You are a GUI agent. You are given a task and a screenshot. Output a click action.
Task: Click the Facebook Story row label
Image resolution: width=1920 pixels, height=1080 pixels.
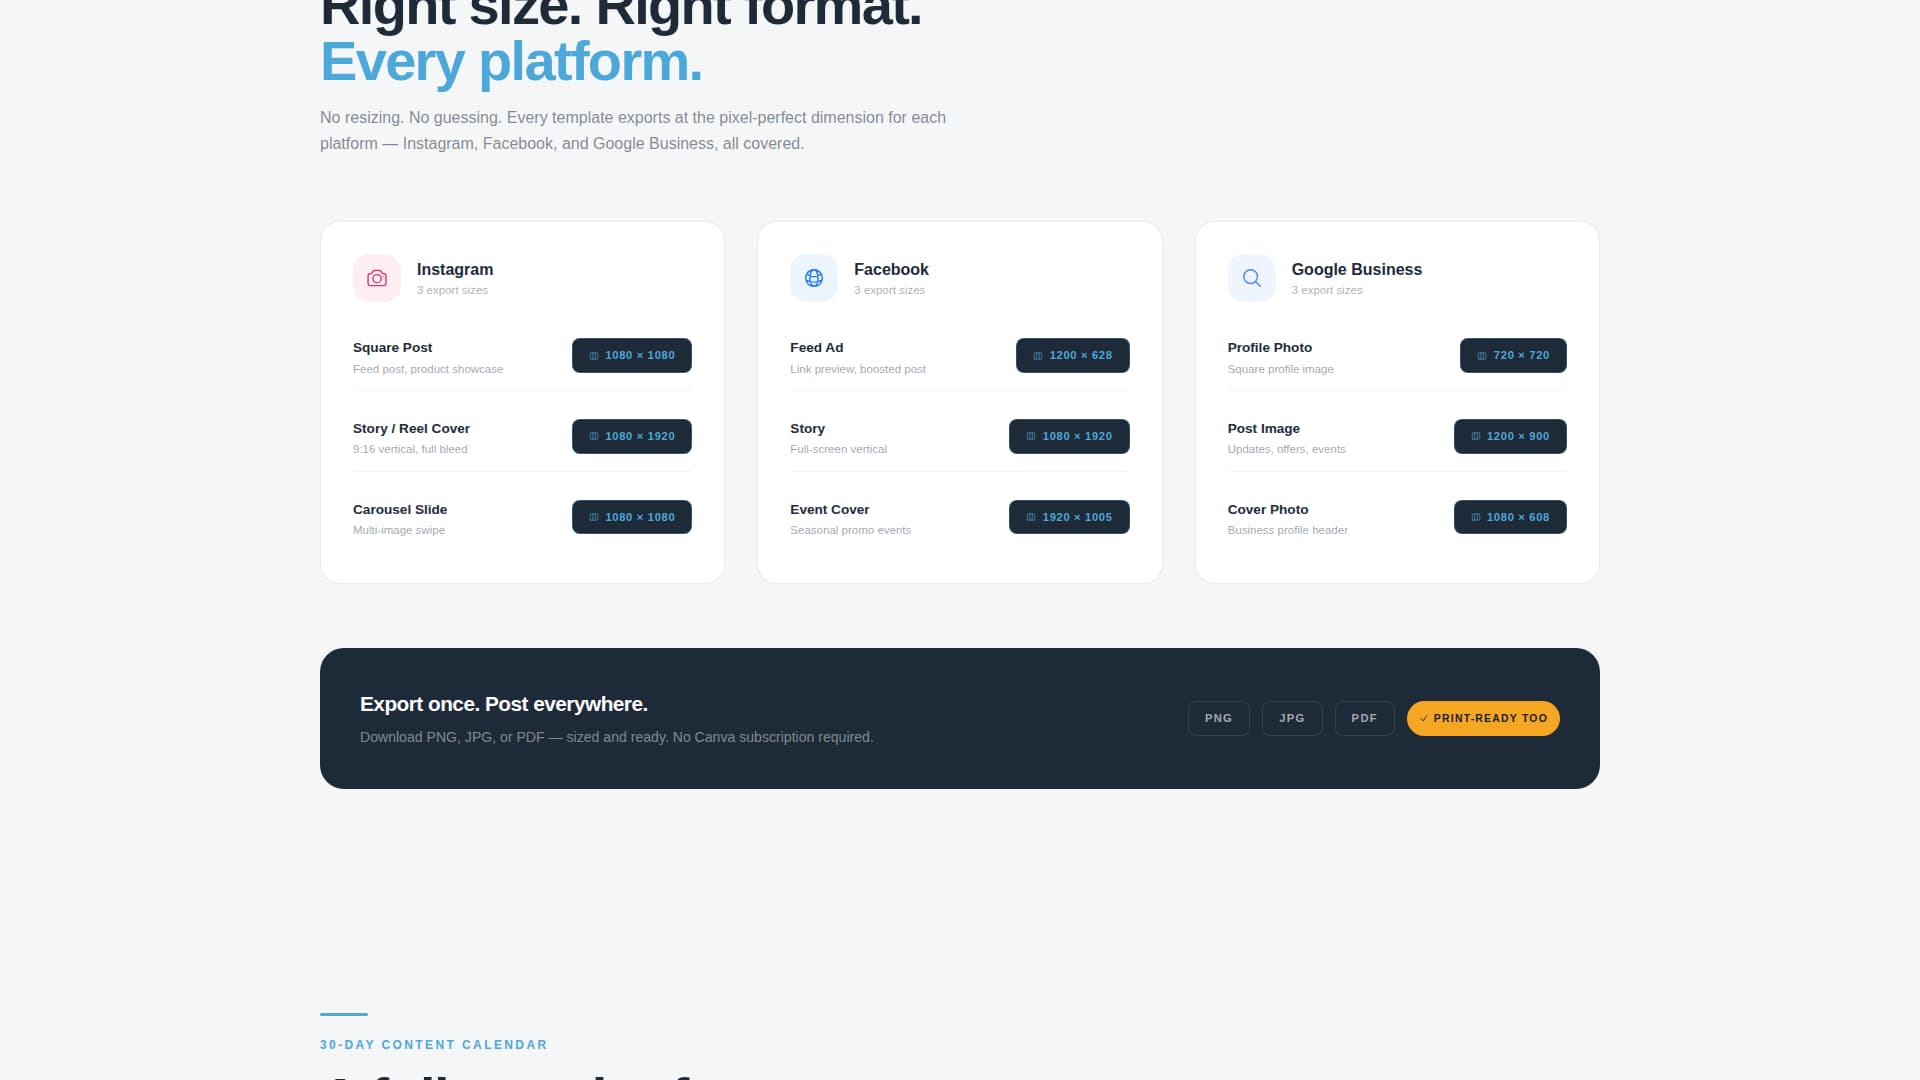pos(807,429)
